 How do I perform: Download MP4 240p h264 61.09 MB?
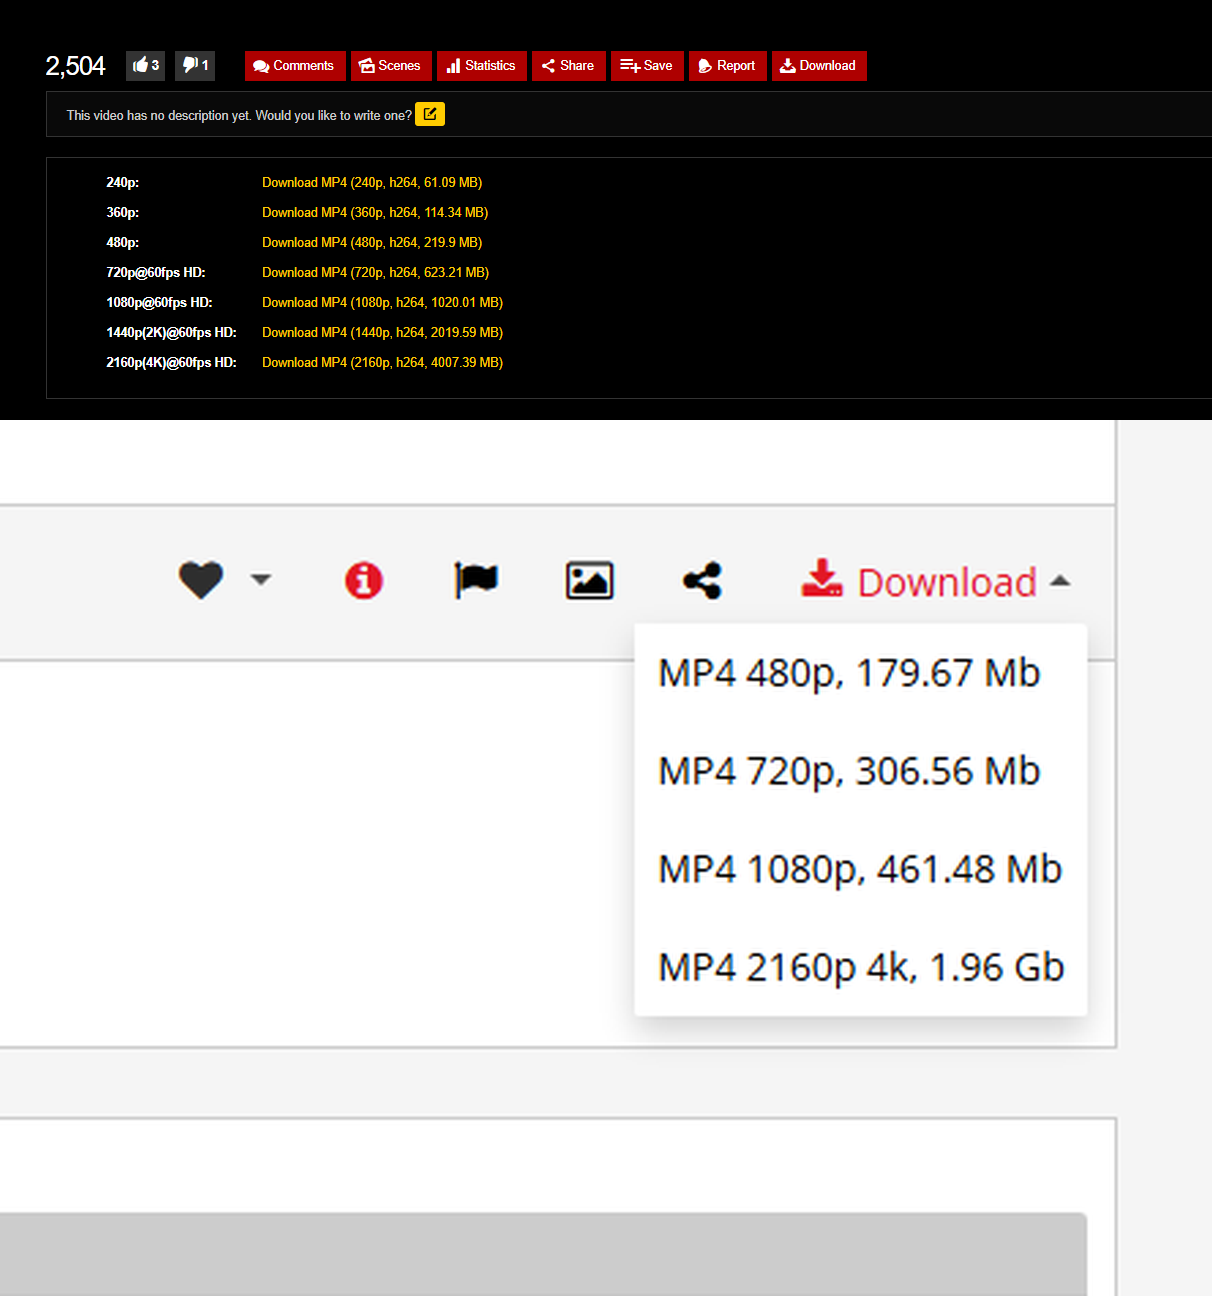pos(372,182)
